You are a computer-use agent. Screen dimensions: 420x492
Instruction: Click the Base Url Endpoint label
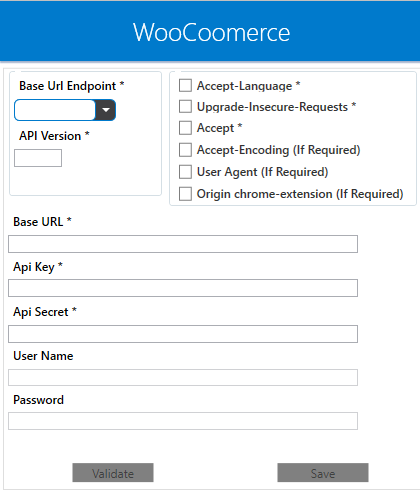click(72, 86)
